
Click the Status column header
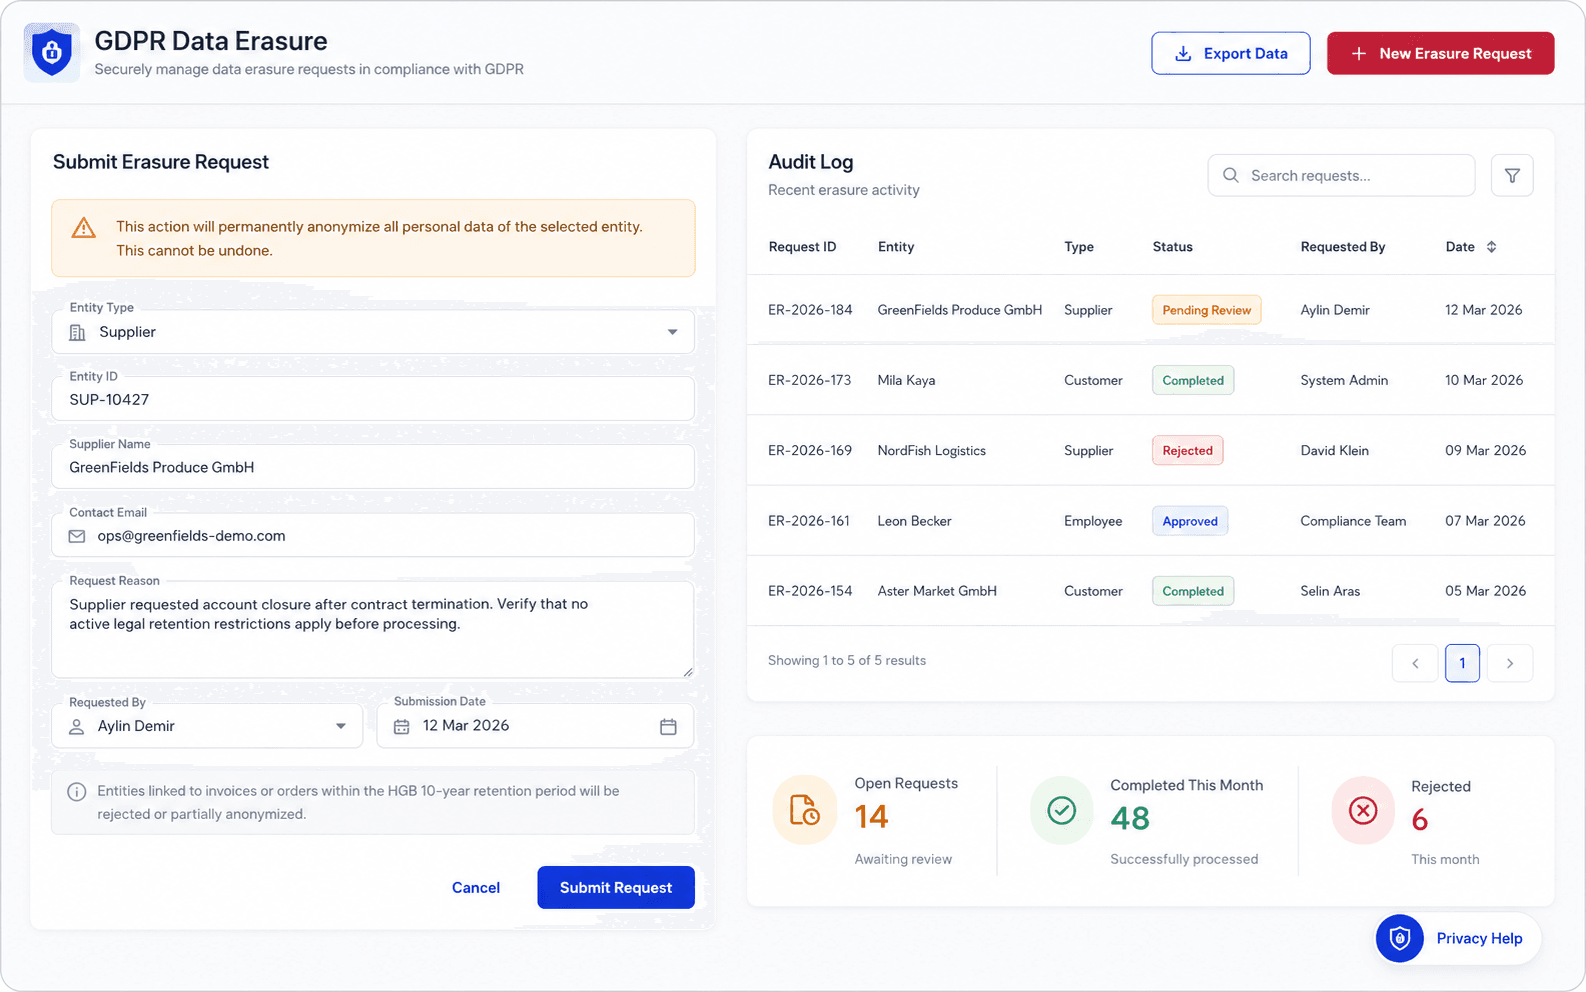tap(1172, 247)
